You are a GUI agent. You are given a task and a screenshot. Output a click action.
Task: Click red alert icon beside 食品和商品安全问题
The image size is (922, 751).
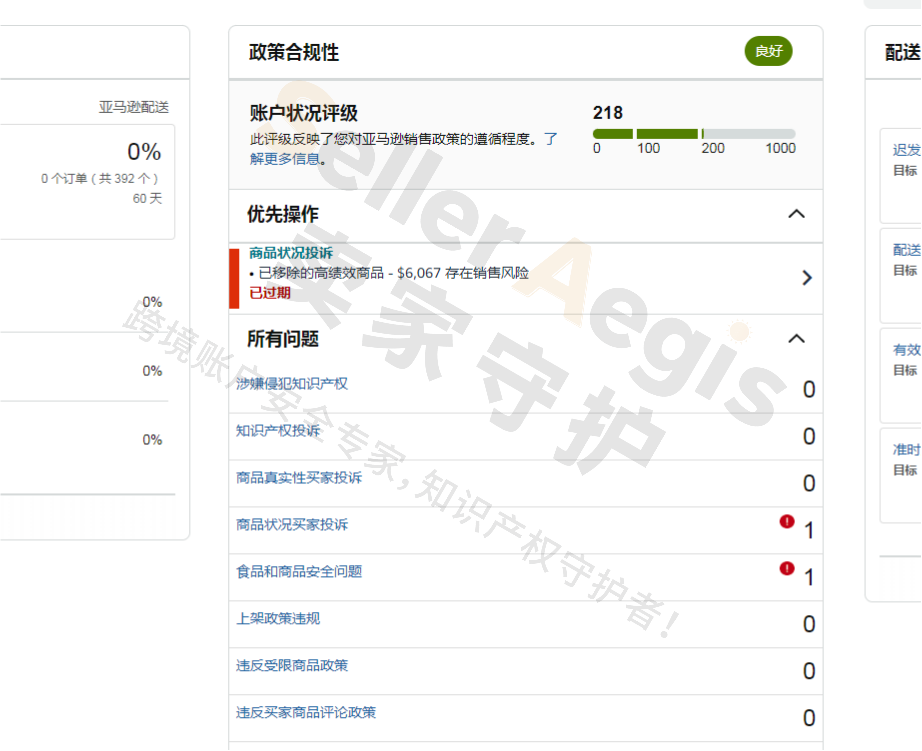pyautogui.click(x=787, y=569)
